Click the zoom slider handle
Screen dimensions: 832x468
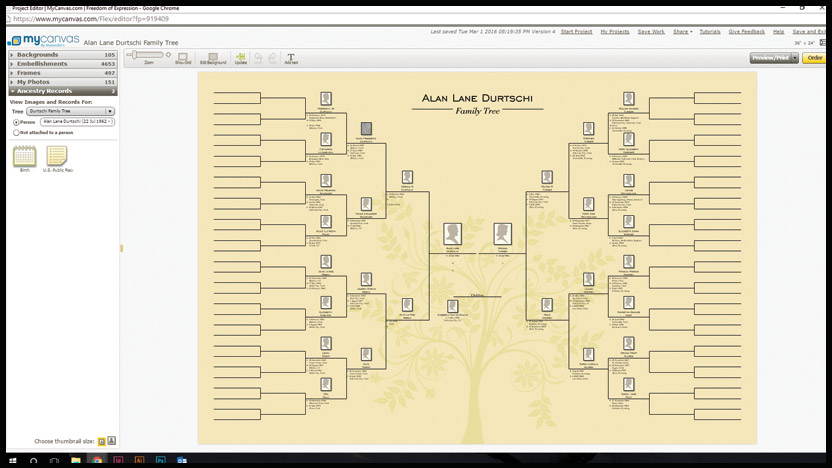[135, 55]
